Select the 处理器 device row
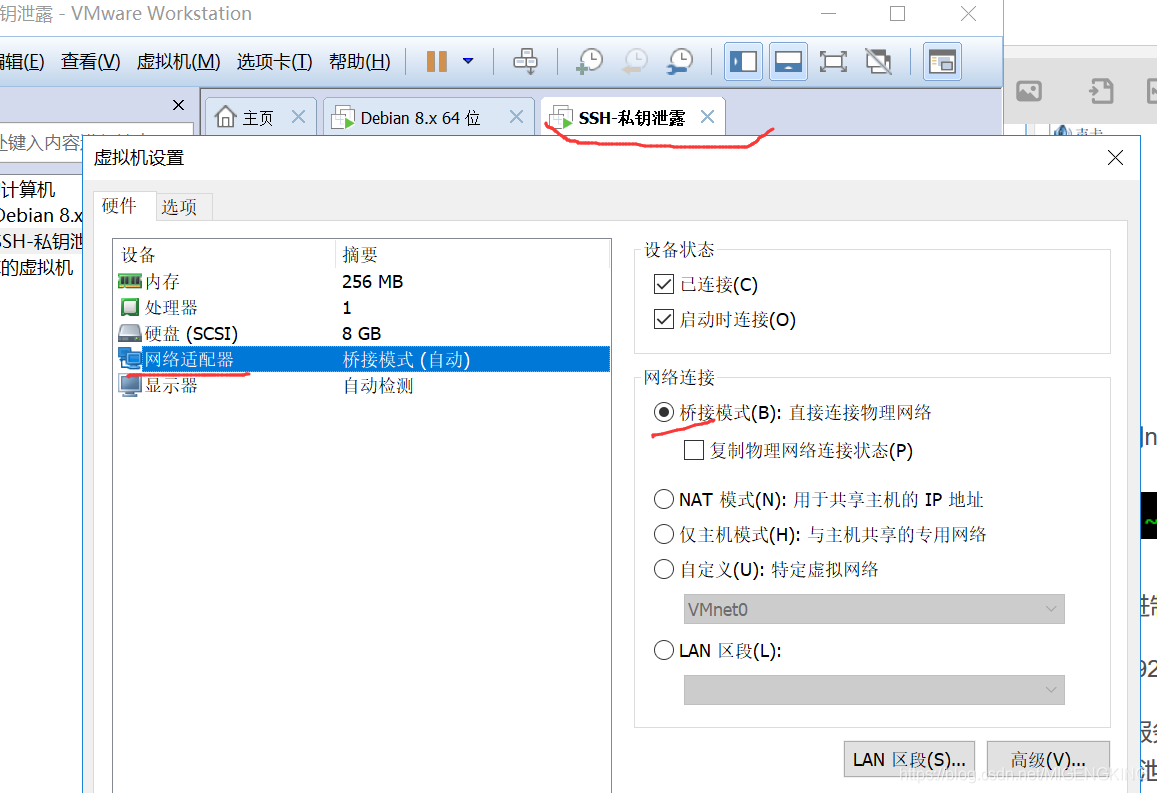Image resolution: width=1157 pixels, height=793 pixels. click(364, 308)
